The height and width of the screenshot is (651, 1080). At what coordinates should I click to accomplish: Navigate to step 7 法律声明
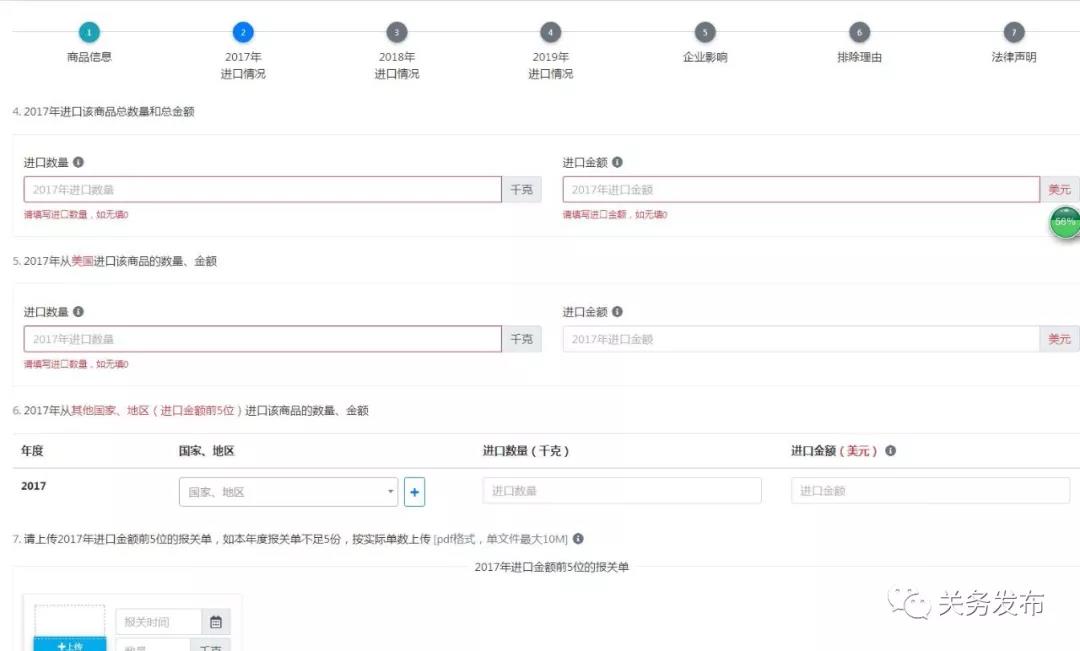coord(1013,33)
